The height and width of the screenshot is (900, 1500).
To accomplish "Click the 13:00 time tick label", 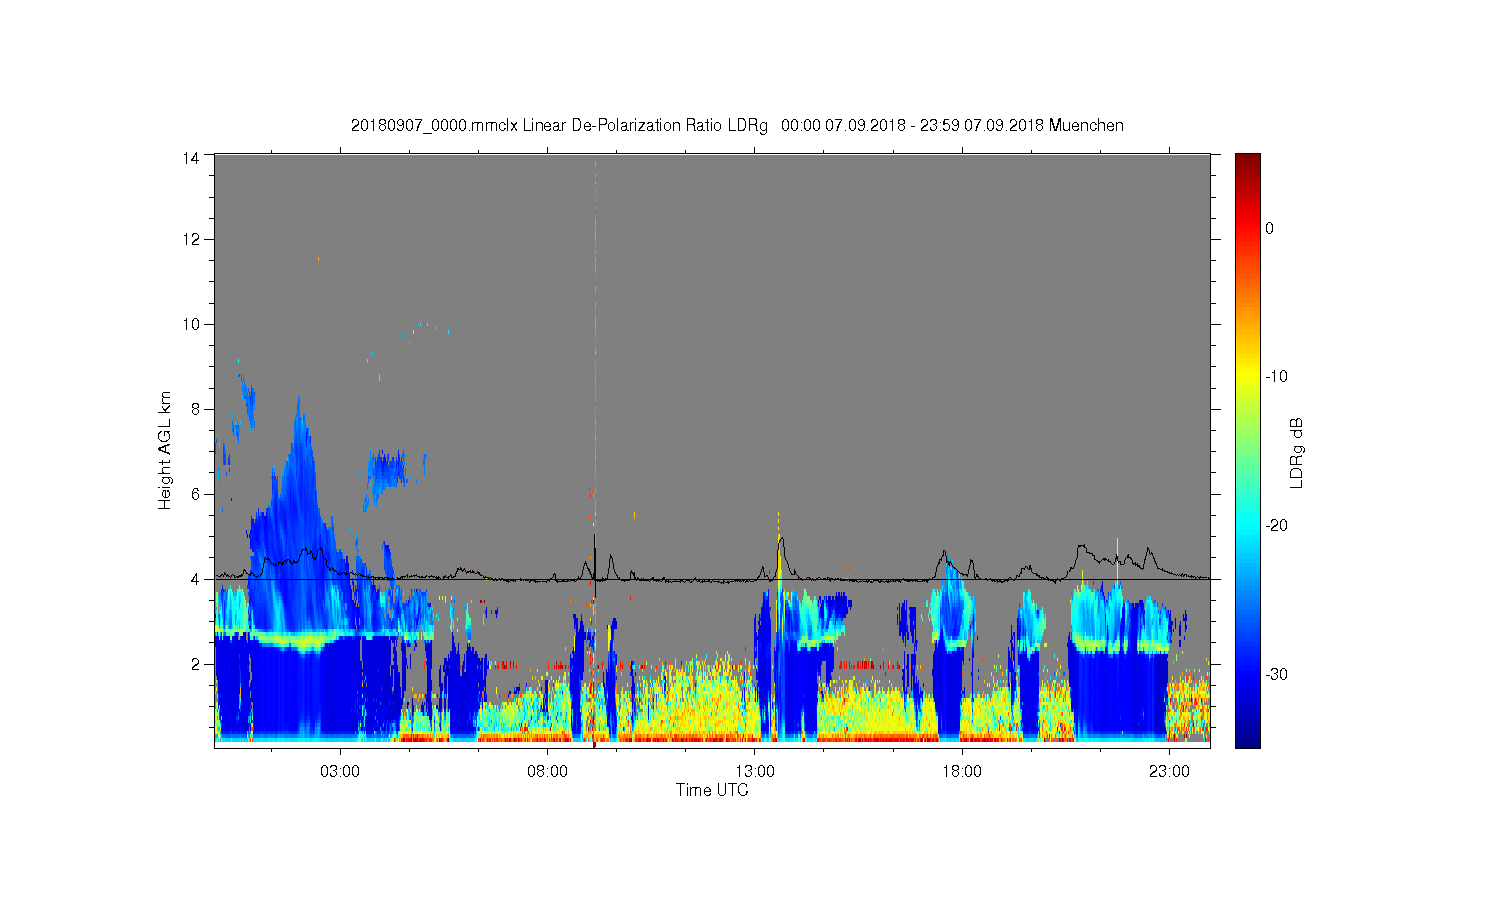I will [x=755, y=772].
